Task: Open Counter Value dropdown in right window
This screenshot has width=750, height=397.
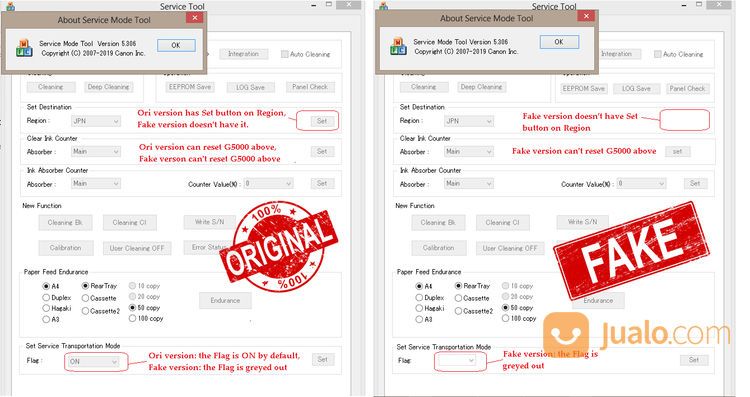Action: point(641,184)
